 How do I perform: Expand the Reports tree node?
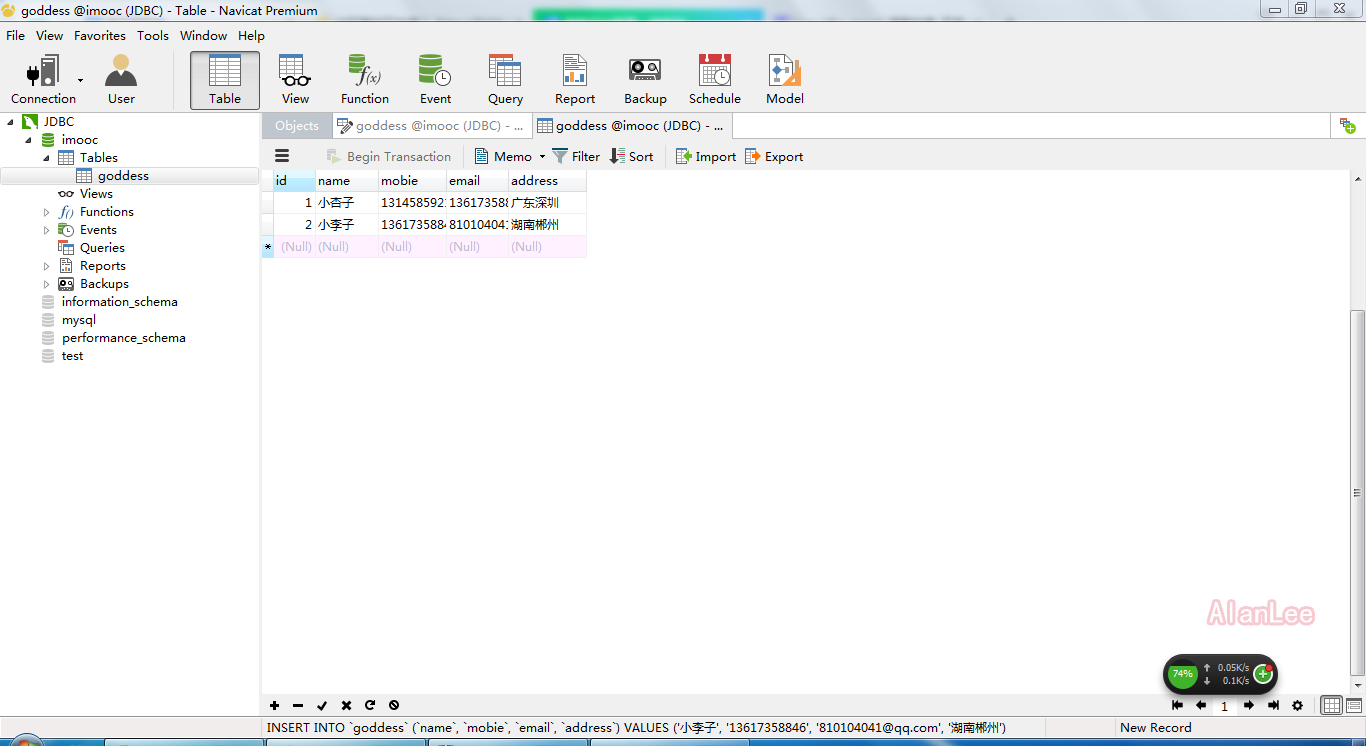point(47,266)
